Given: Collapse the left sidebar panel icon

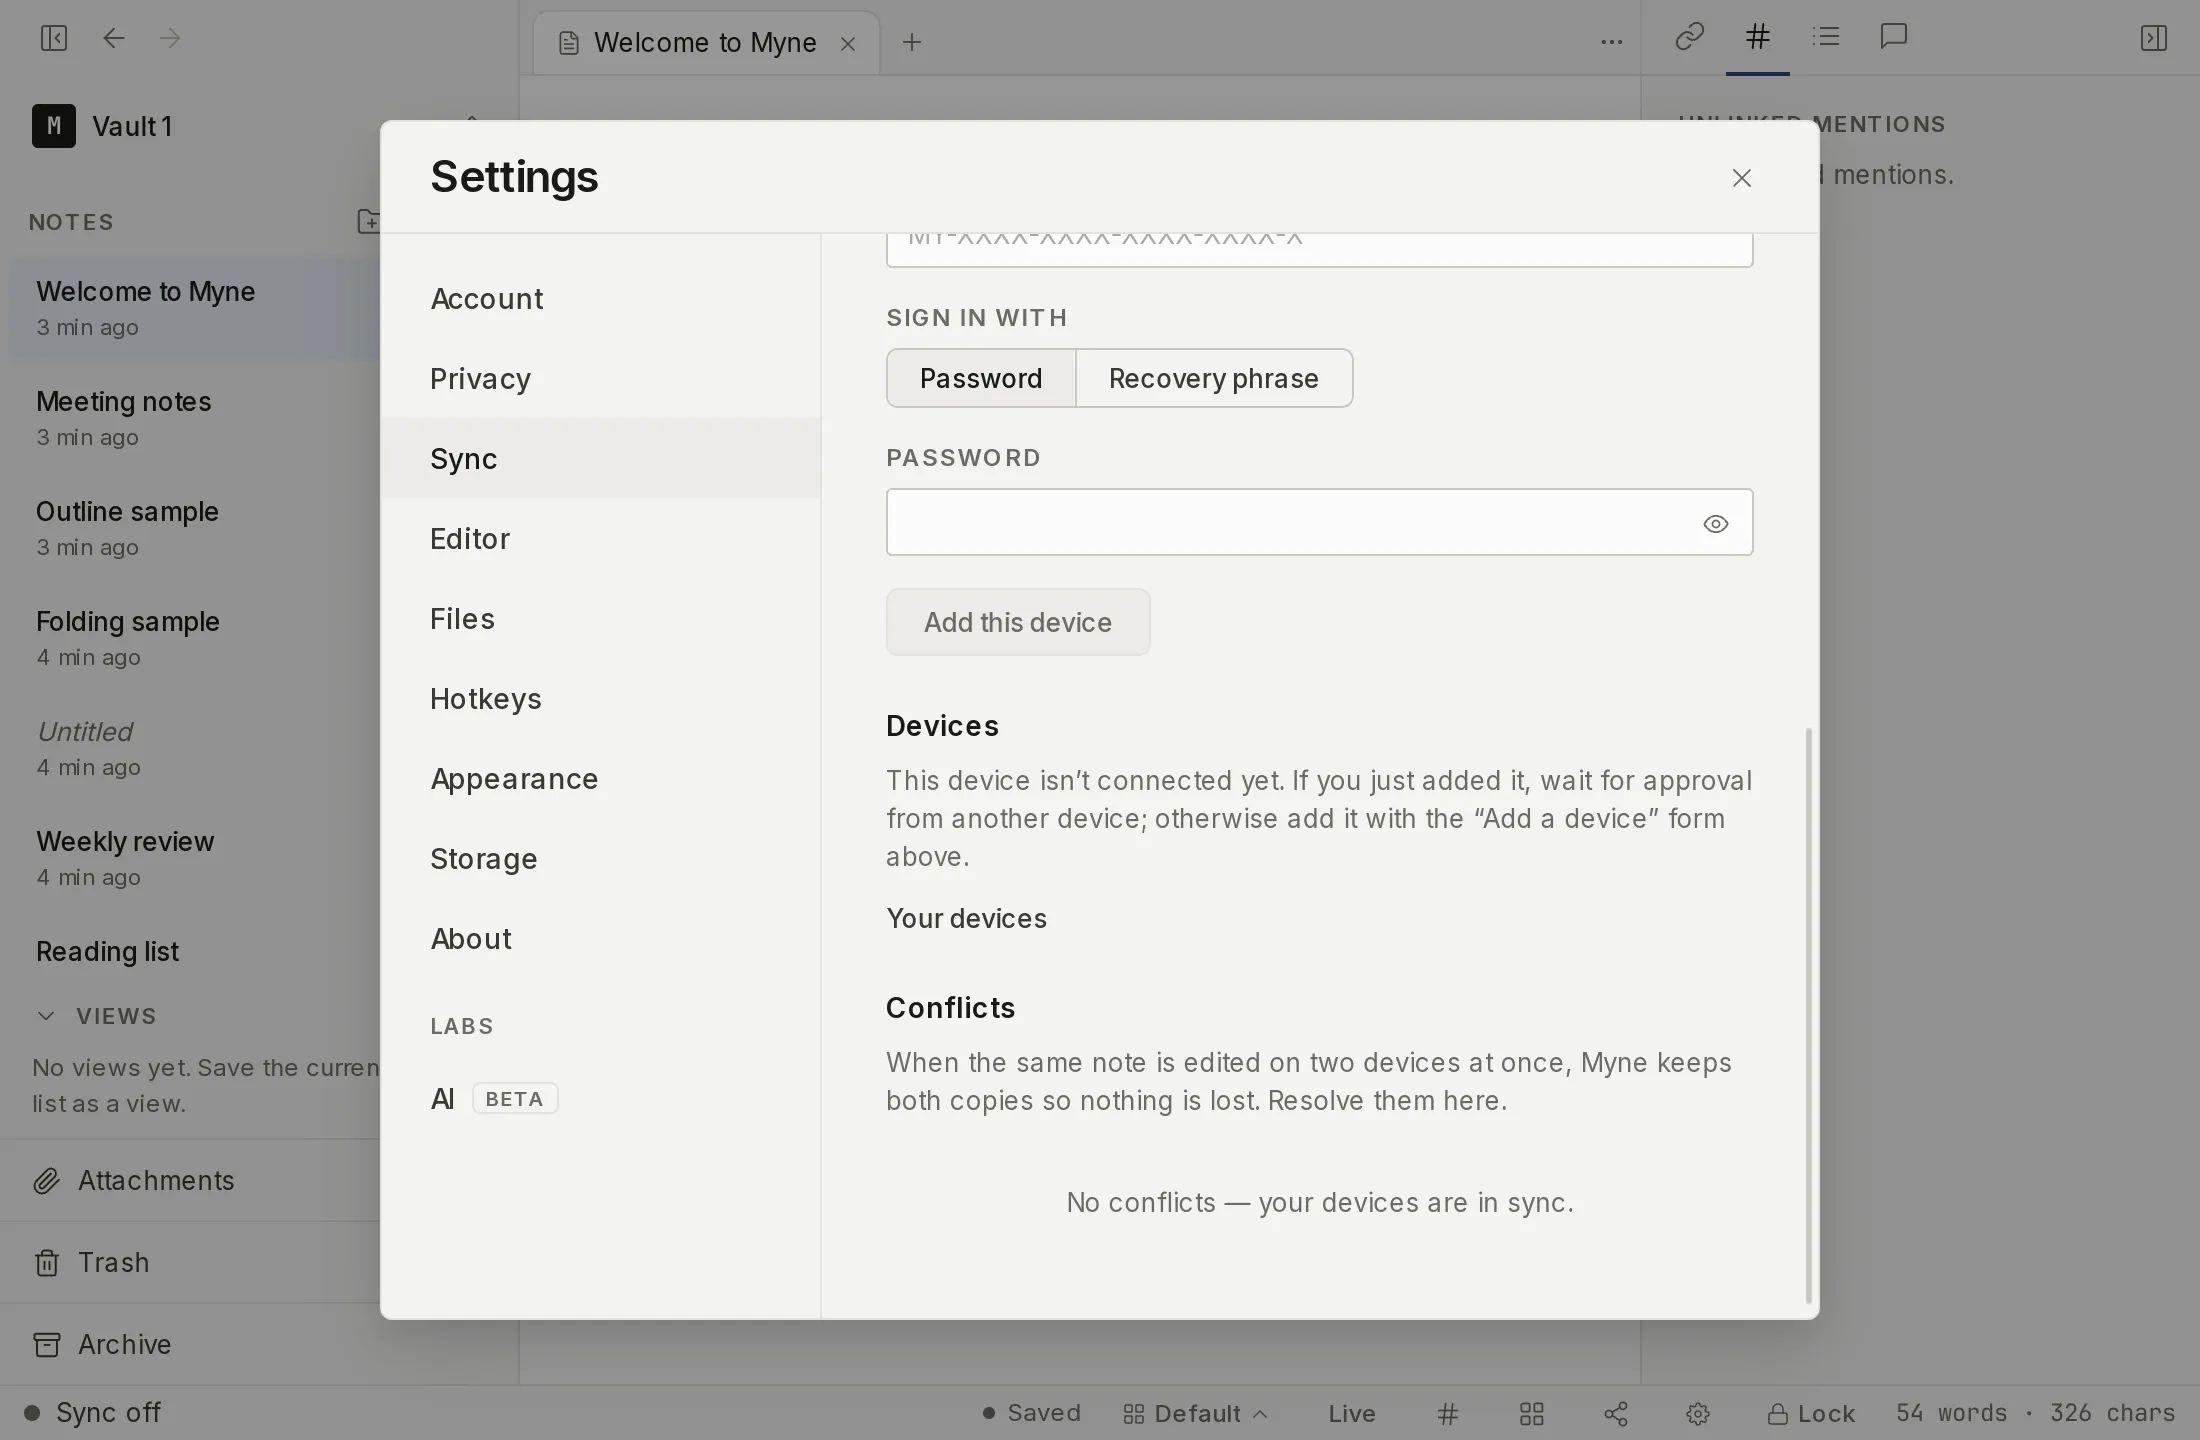Looking at the screenshot, I should click(x=54, y=38).
